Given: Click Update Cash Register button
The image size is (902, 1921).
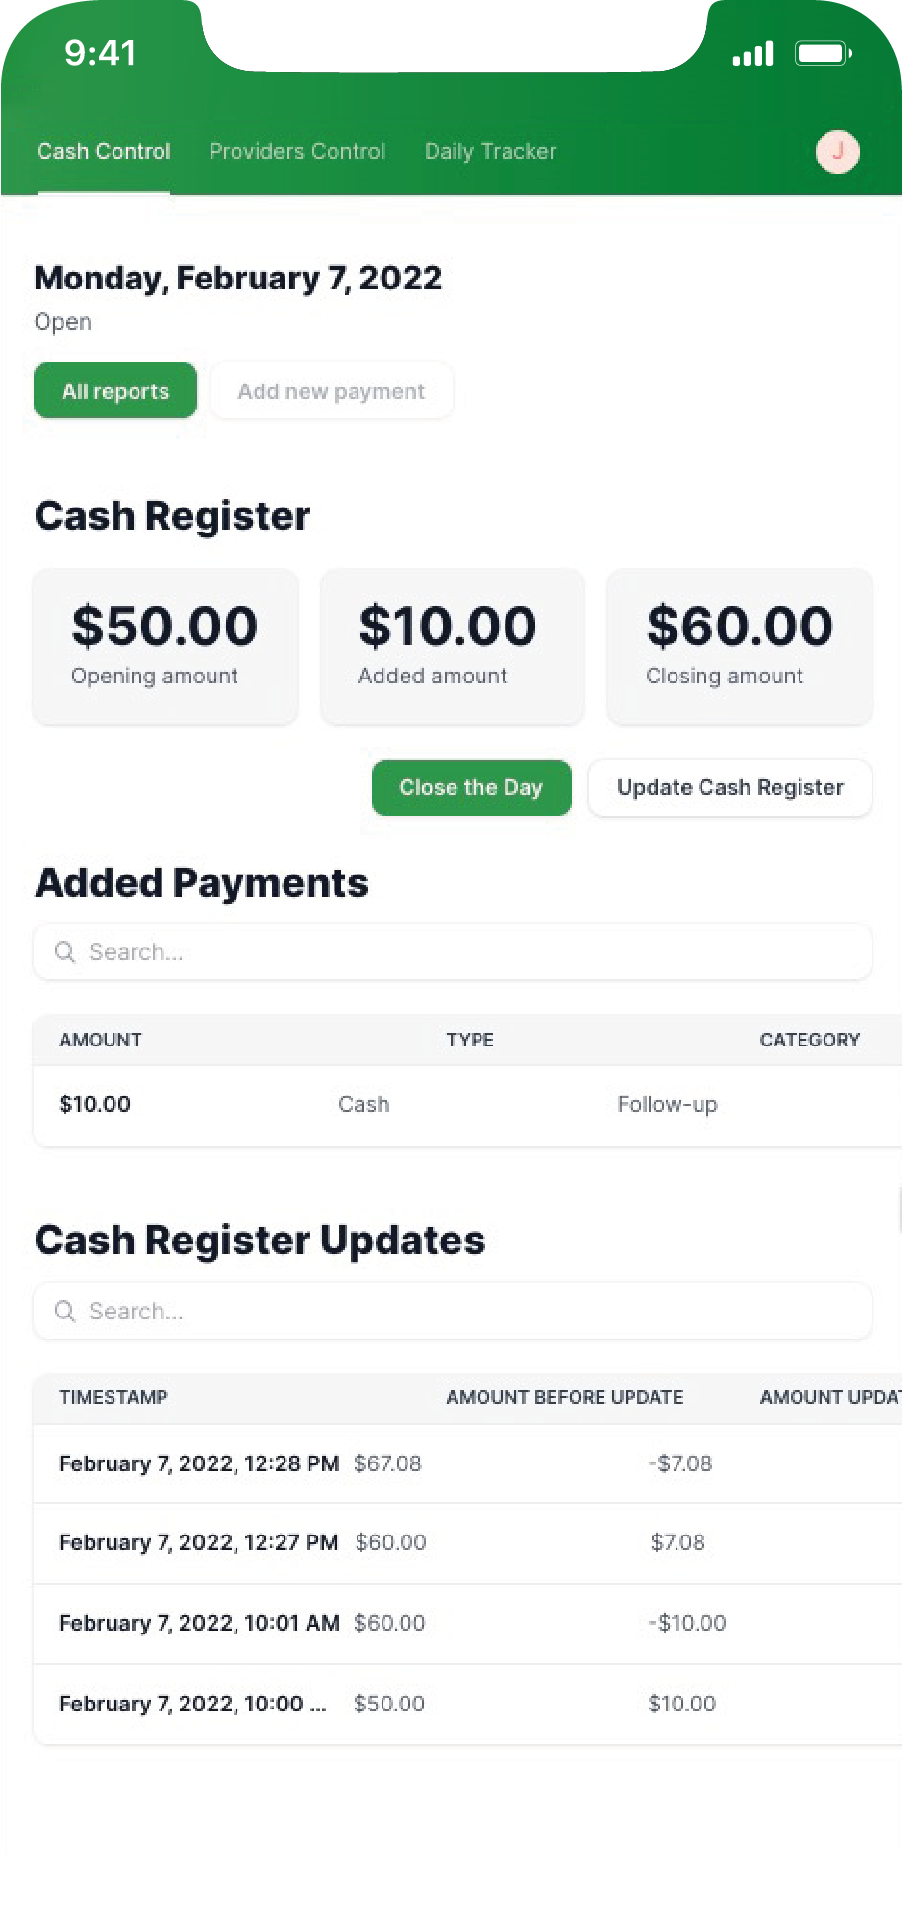Looking at the screenshot, I should point(730,788).
